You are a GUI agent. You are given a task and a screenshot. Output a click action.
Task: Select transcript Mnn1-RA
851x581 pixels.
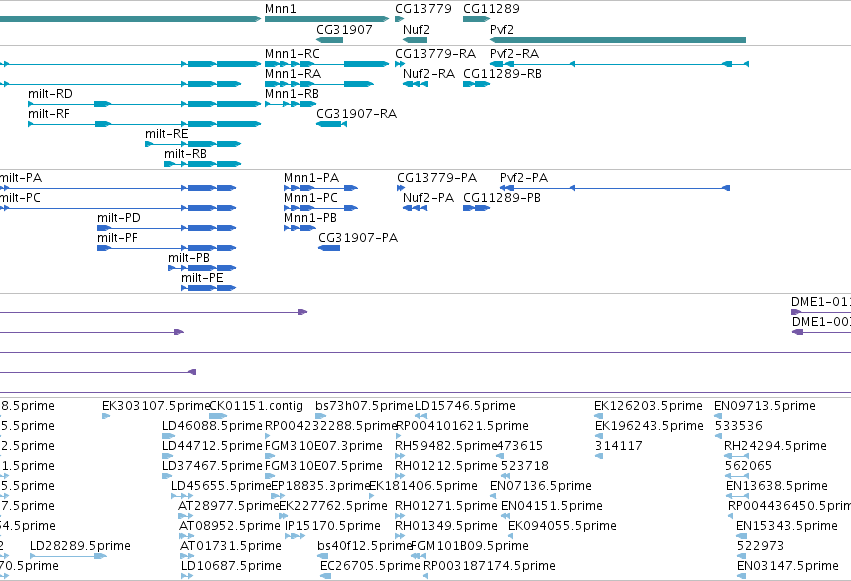[x=319, y=84]
